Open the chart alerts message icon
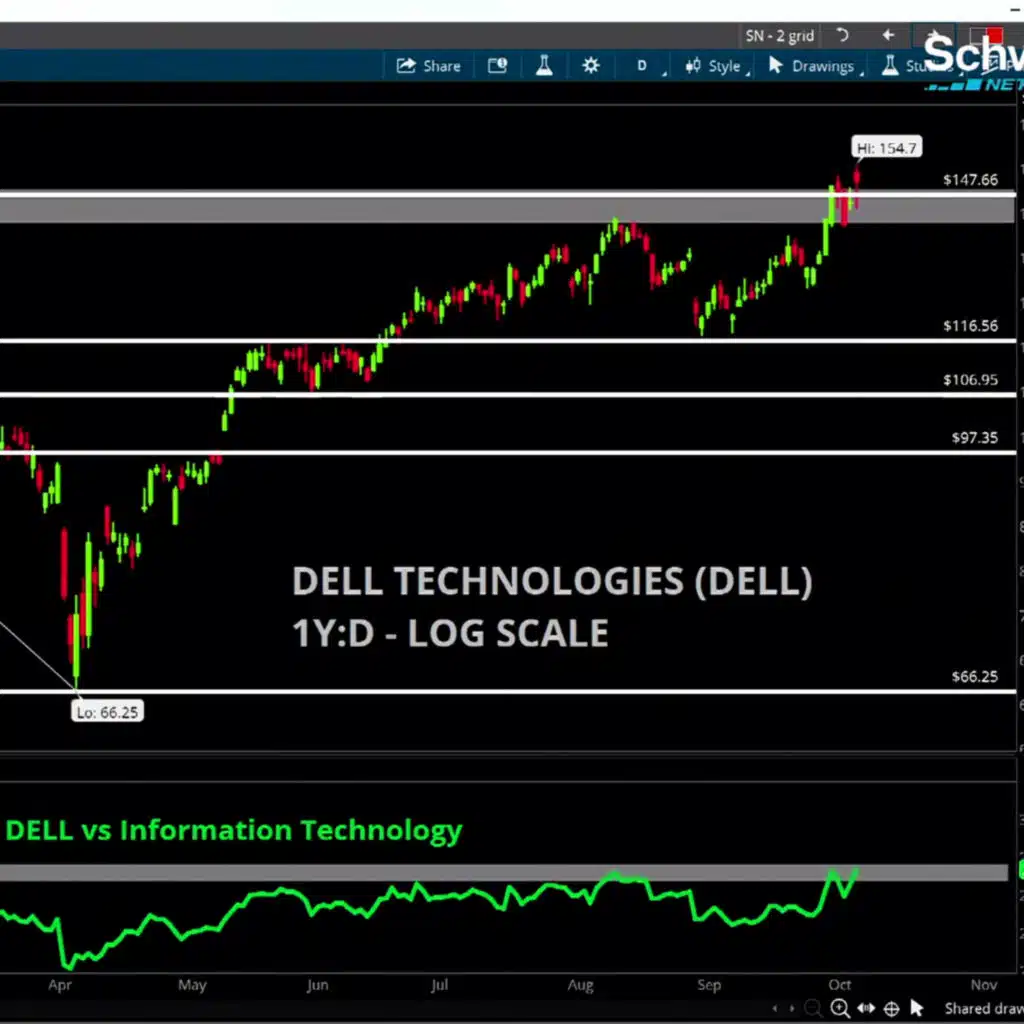This screenshot has height=1024, width=1024. point(497,66)
